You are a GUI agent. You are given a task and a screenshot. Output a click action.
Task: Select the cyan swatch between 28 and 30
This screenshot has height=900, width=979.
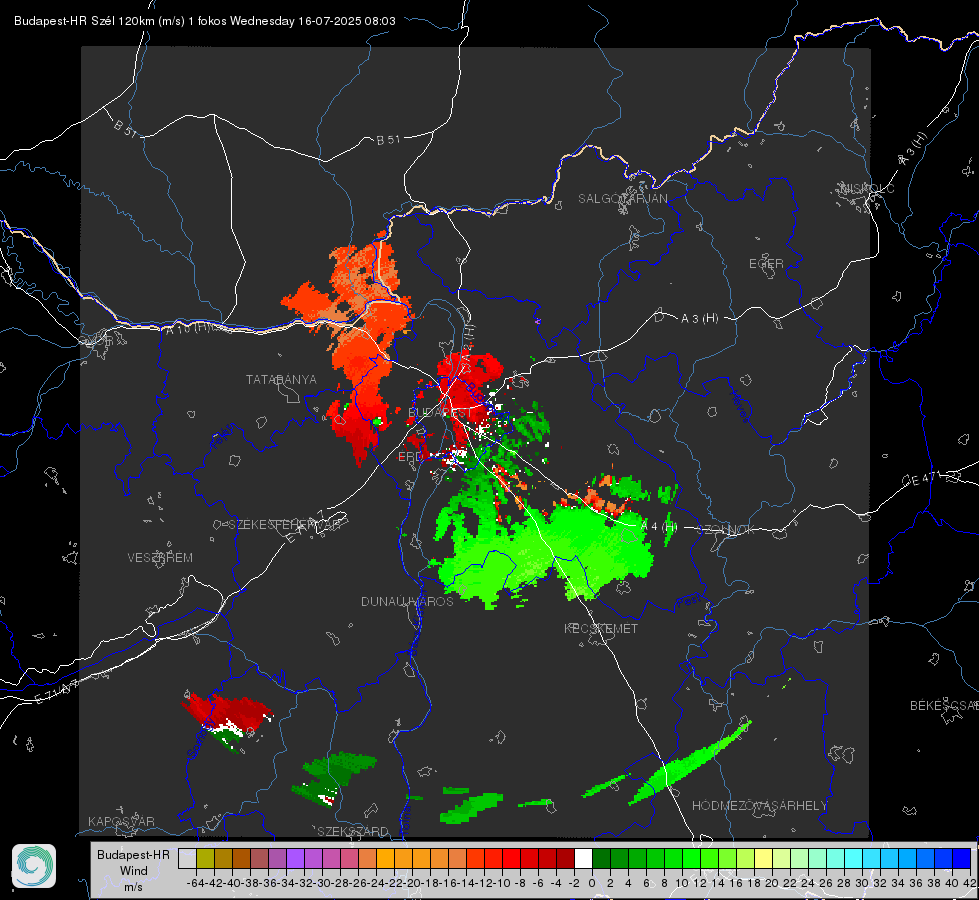pyautogui.click(x=854, y=858)
